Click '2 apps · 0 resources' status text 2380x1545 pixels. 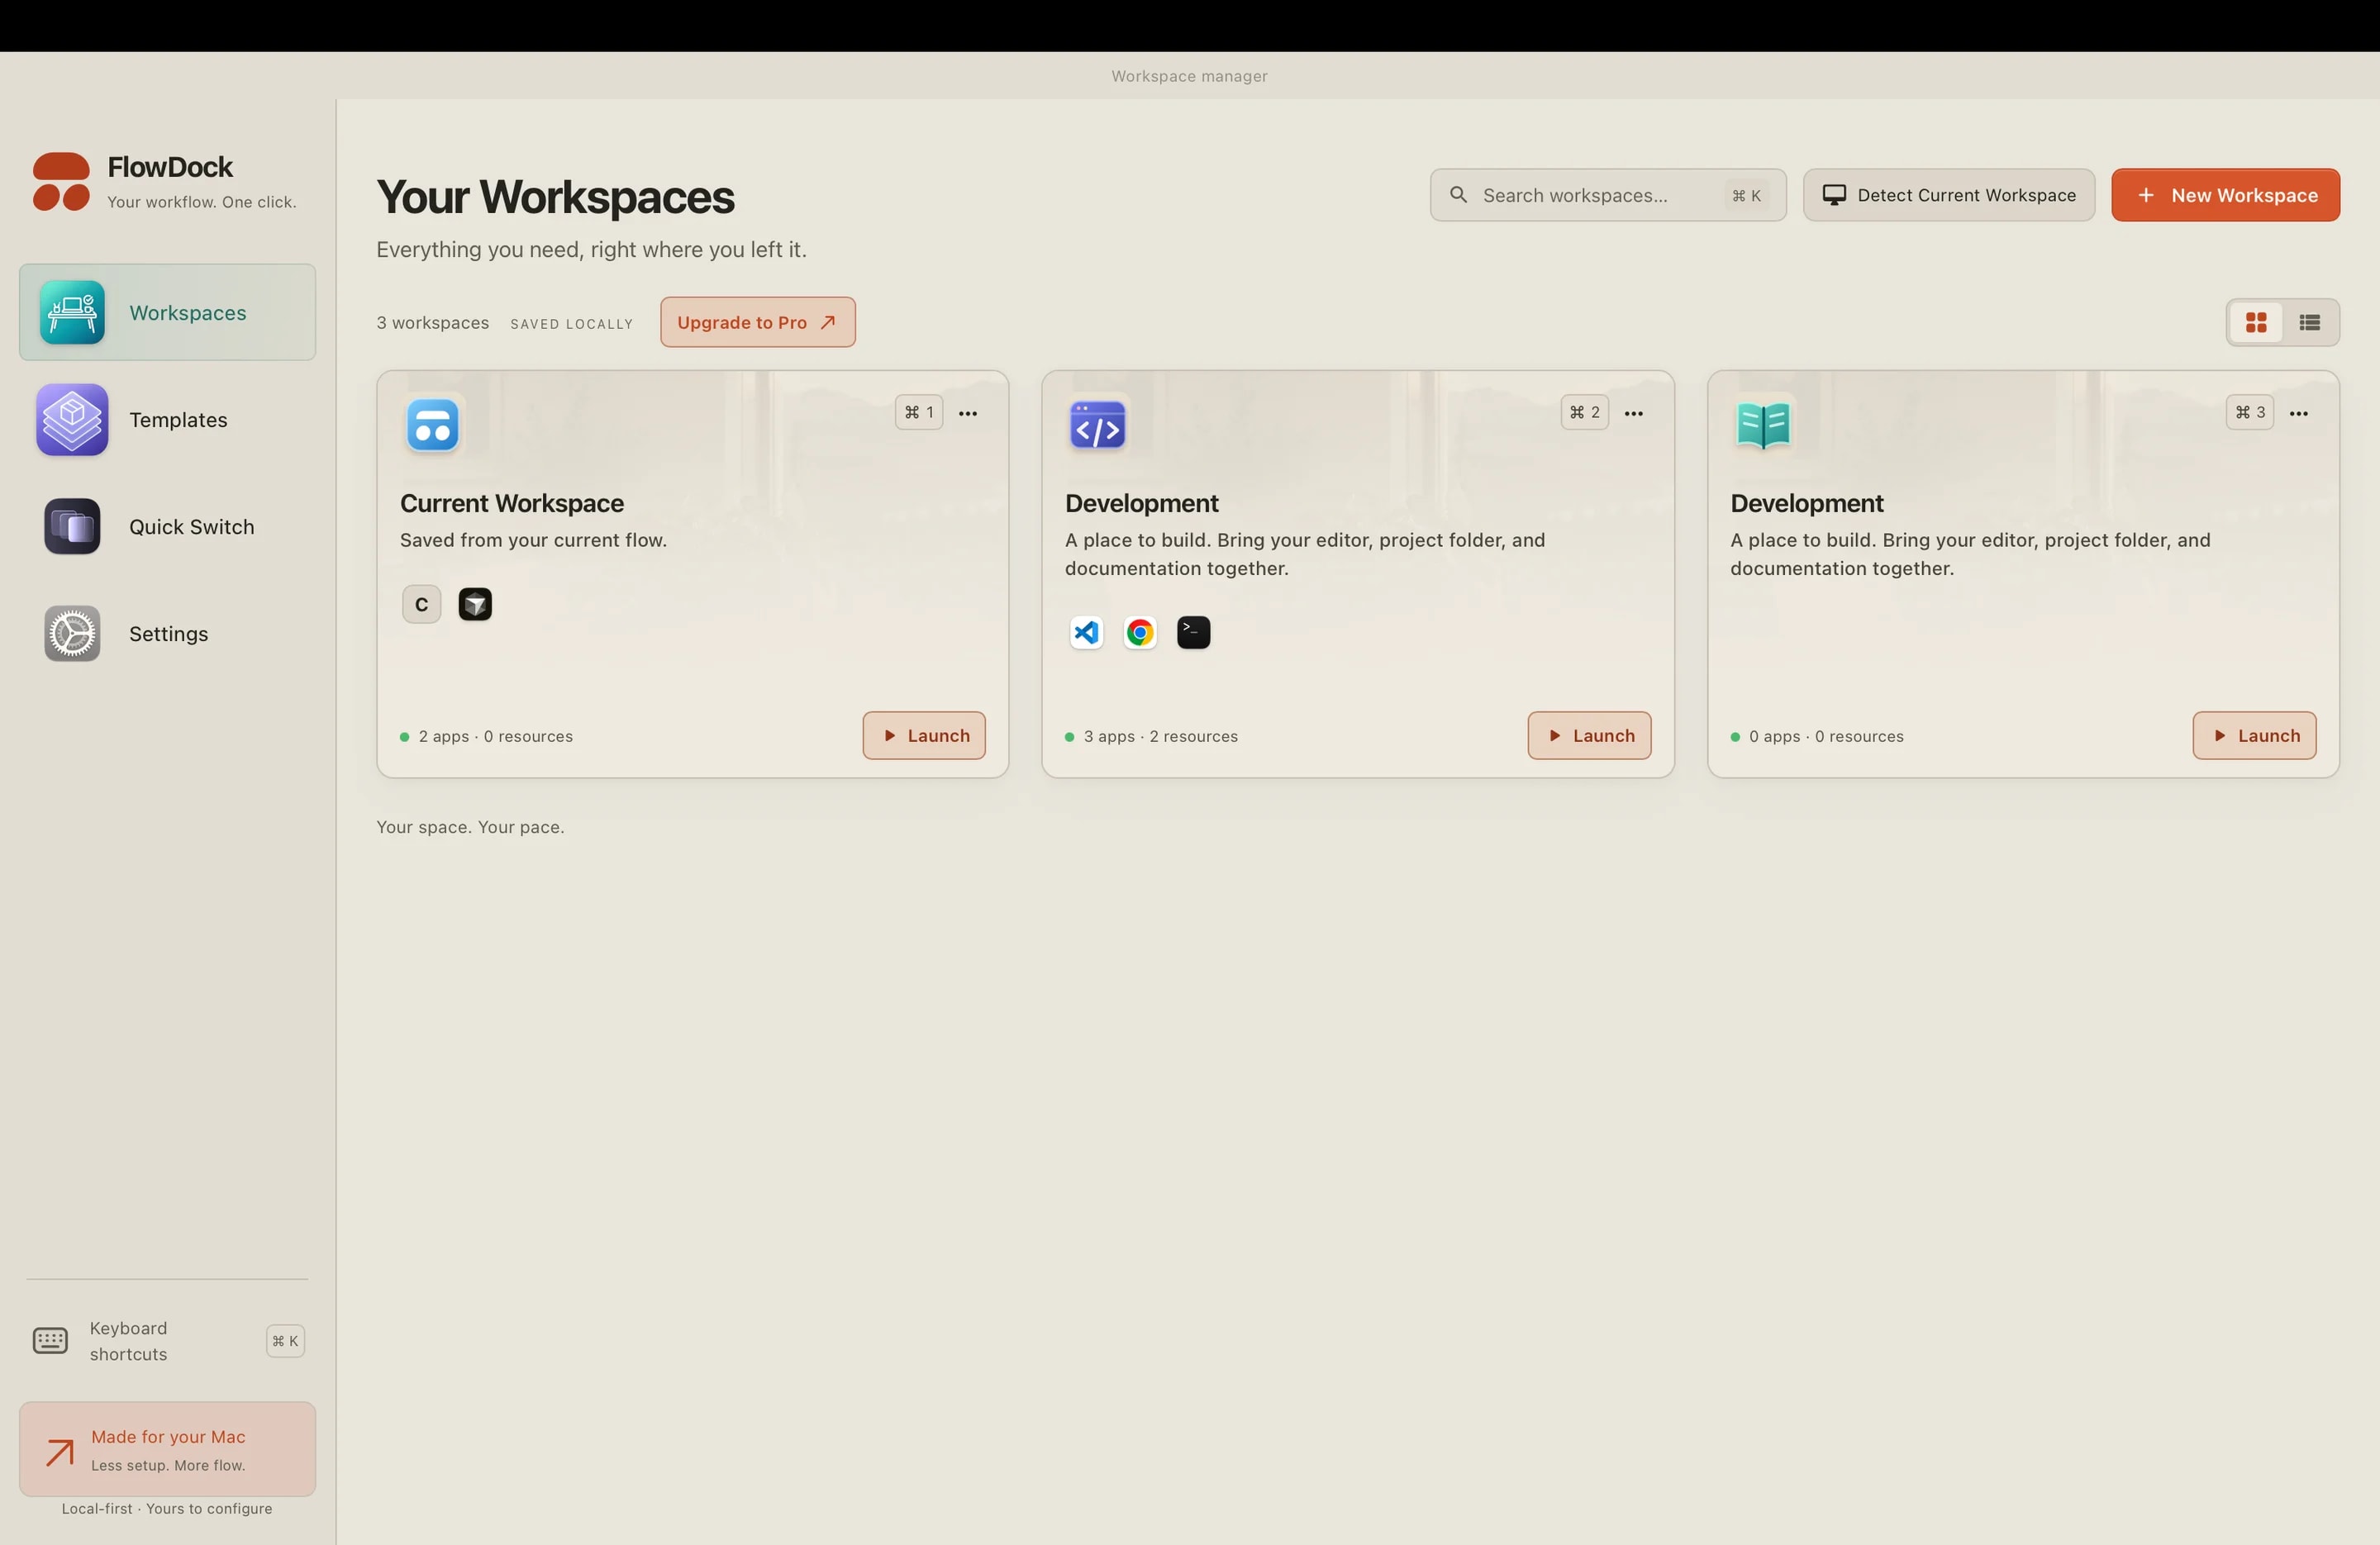point(495,737)
